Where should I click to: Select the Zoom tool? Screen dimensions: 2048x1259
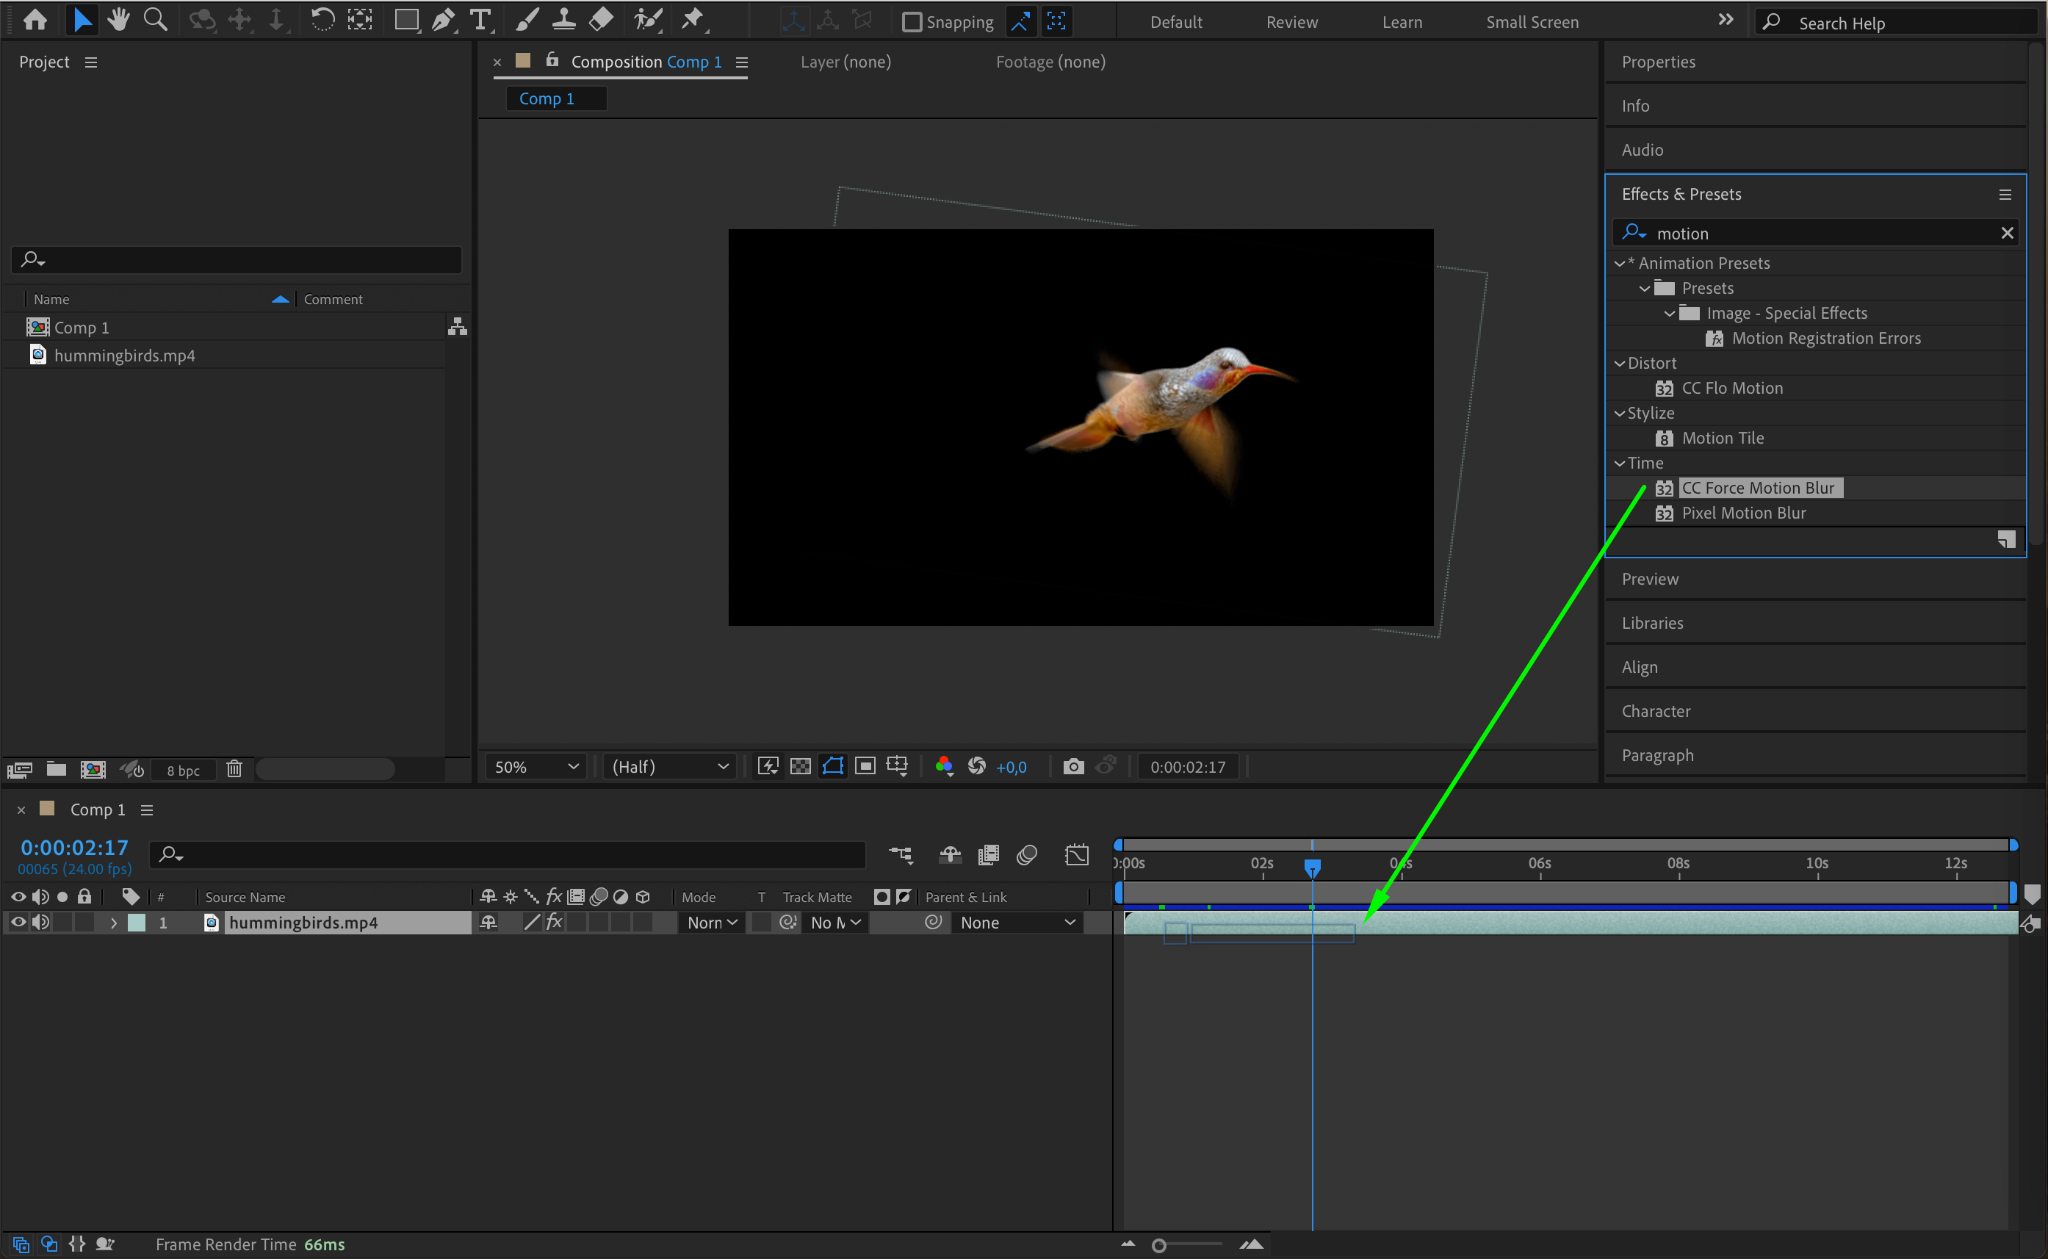tap(155, 19)
